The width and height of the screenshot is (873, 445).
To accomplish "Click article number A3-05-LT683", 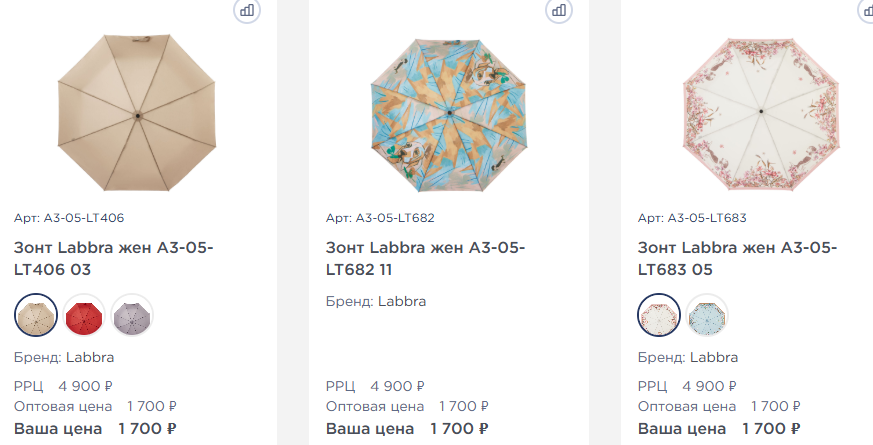I will pyautogui.click(x=692, y=217).
